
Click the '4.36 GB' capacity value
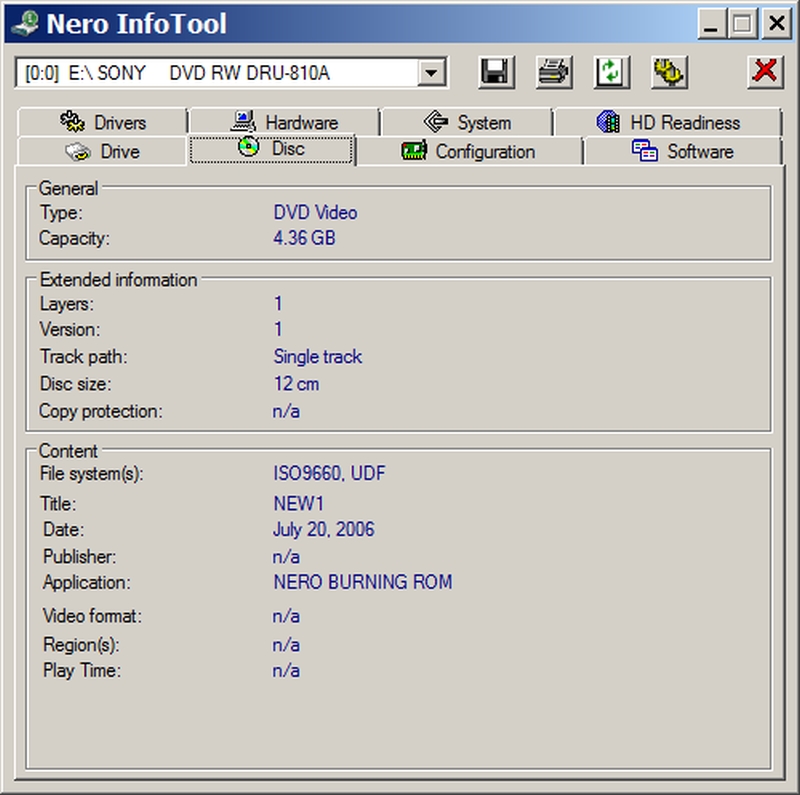(x=304, y=238)
